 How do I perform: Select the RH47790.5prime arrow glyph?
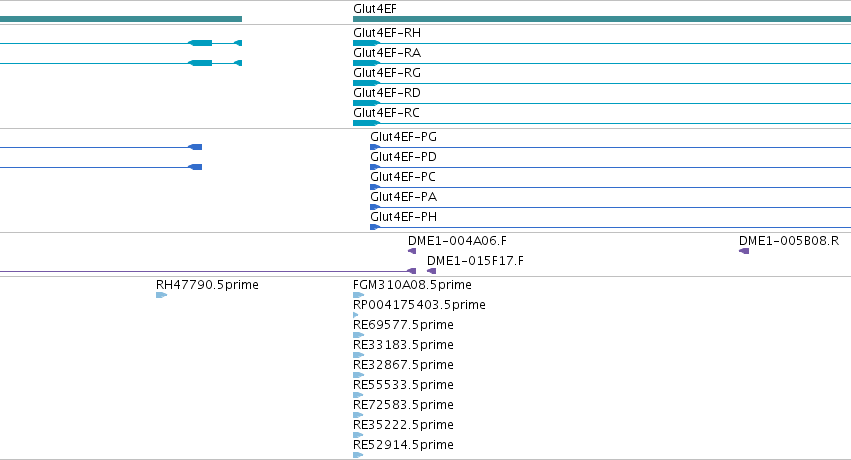161,295
